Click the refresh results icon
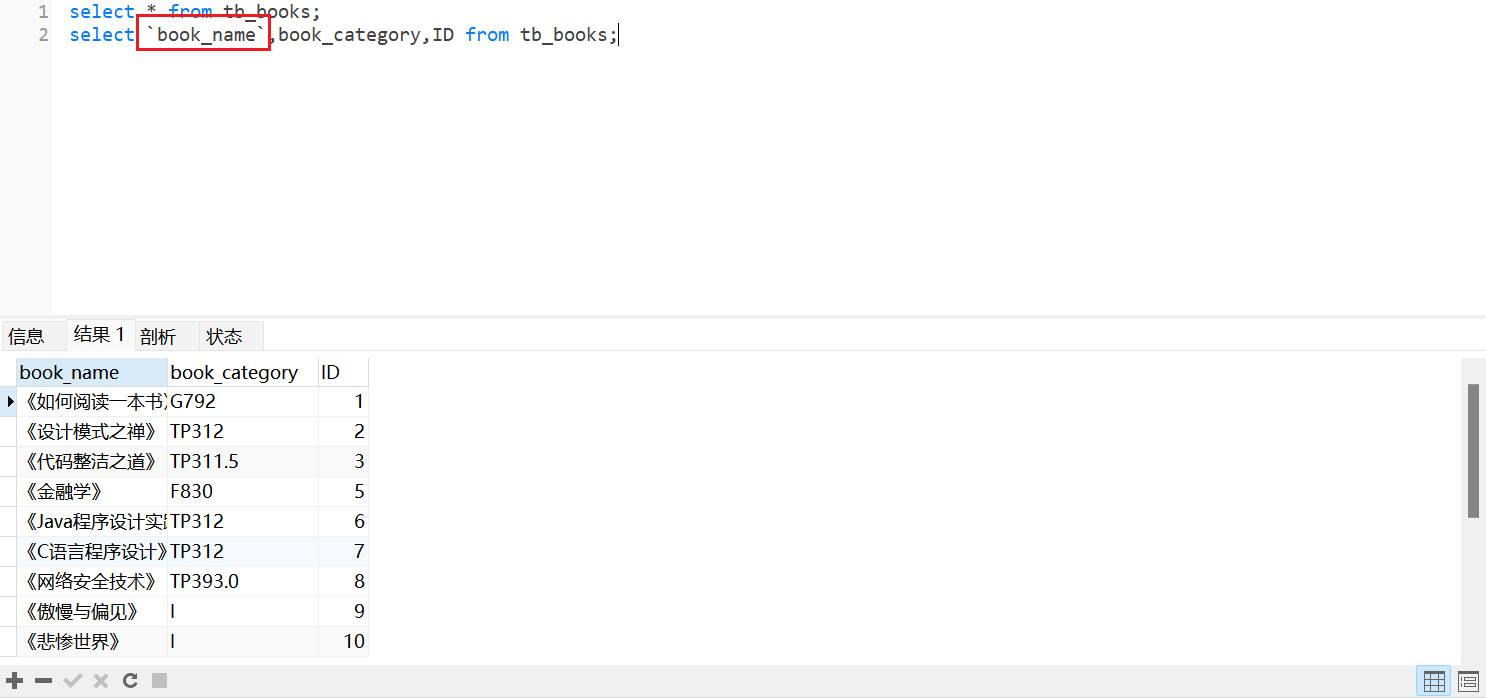This screenshot has width=1486, height=698. [130, 681]
